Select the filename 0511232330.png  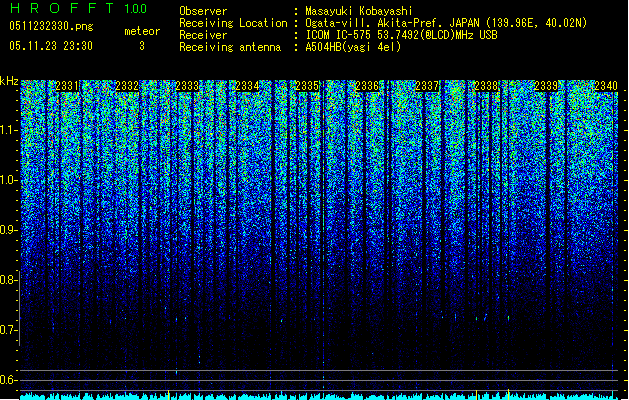coord(51,26)
